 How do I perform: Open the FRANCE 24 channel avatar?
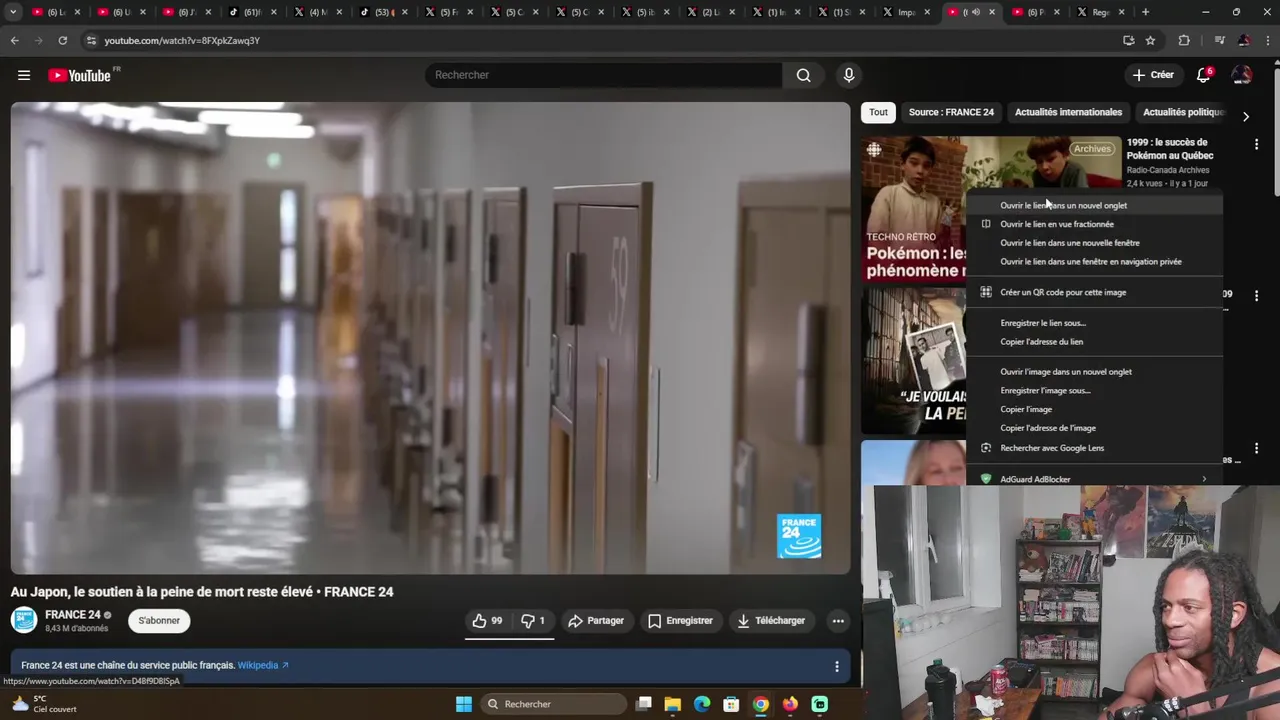[24, 620]
